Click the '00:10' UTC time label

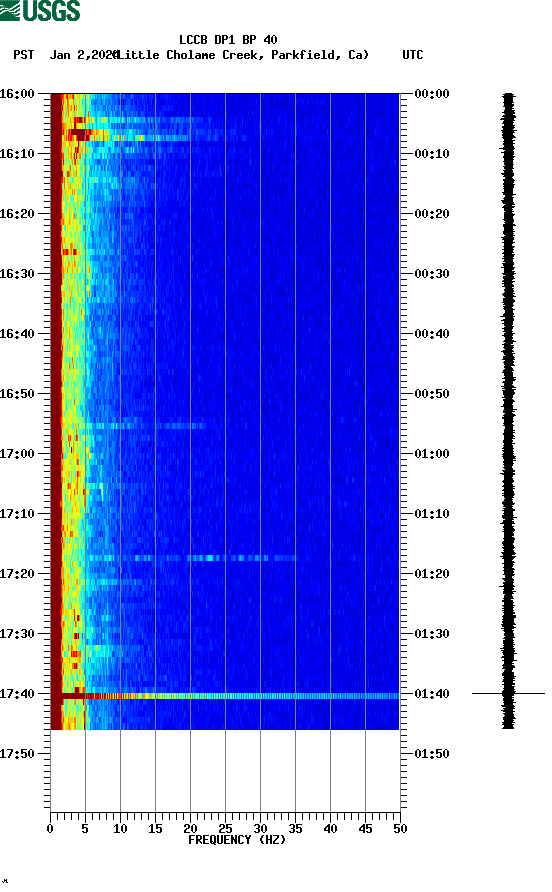coord(432,154)
